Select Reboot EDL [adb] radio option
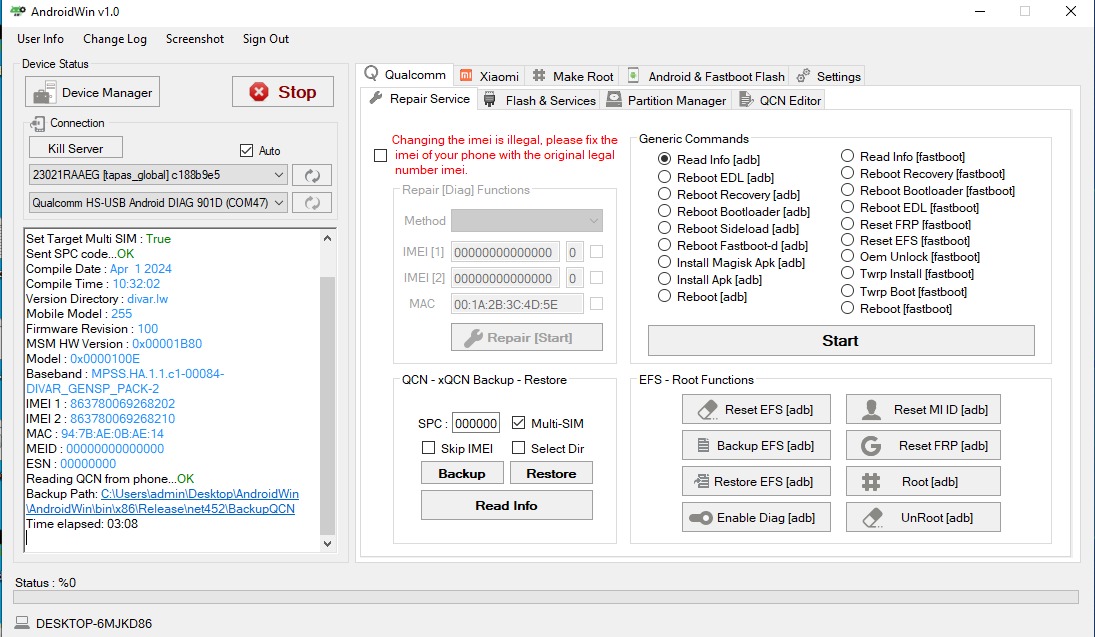The image size is (1095, 637). pos(664,177)
